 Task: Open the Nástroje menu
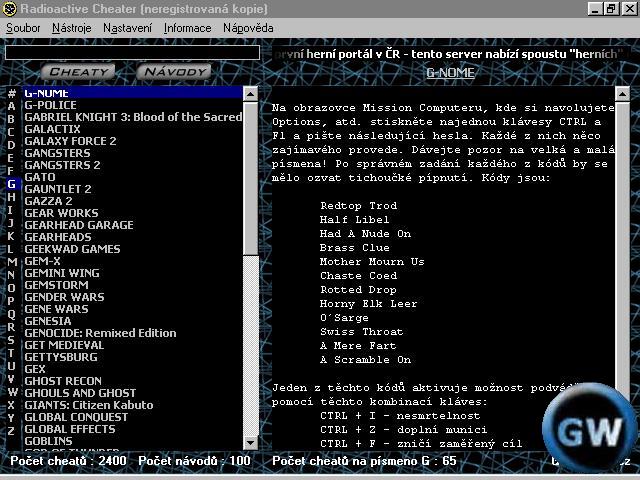(x=71, y=28)
